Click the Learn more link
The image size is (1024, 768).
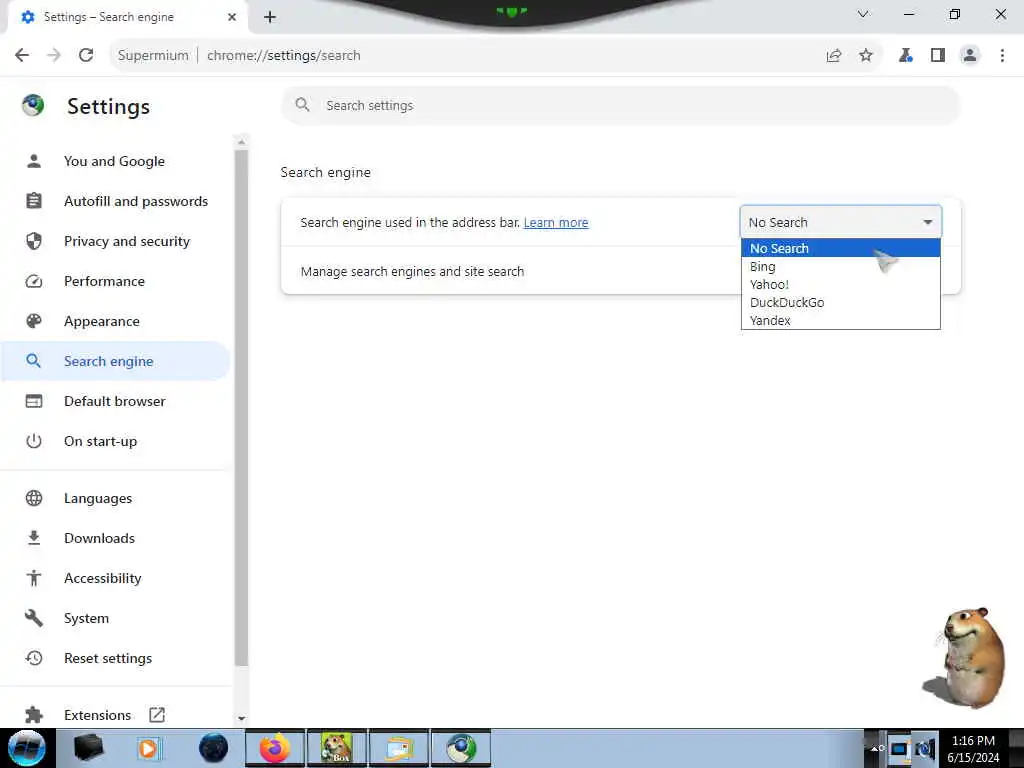click(556, 223)
